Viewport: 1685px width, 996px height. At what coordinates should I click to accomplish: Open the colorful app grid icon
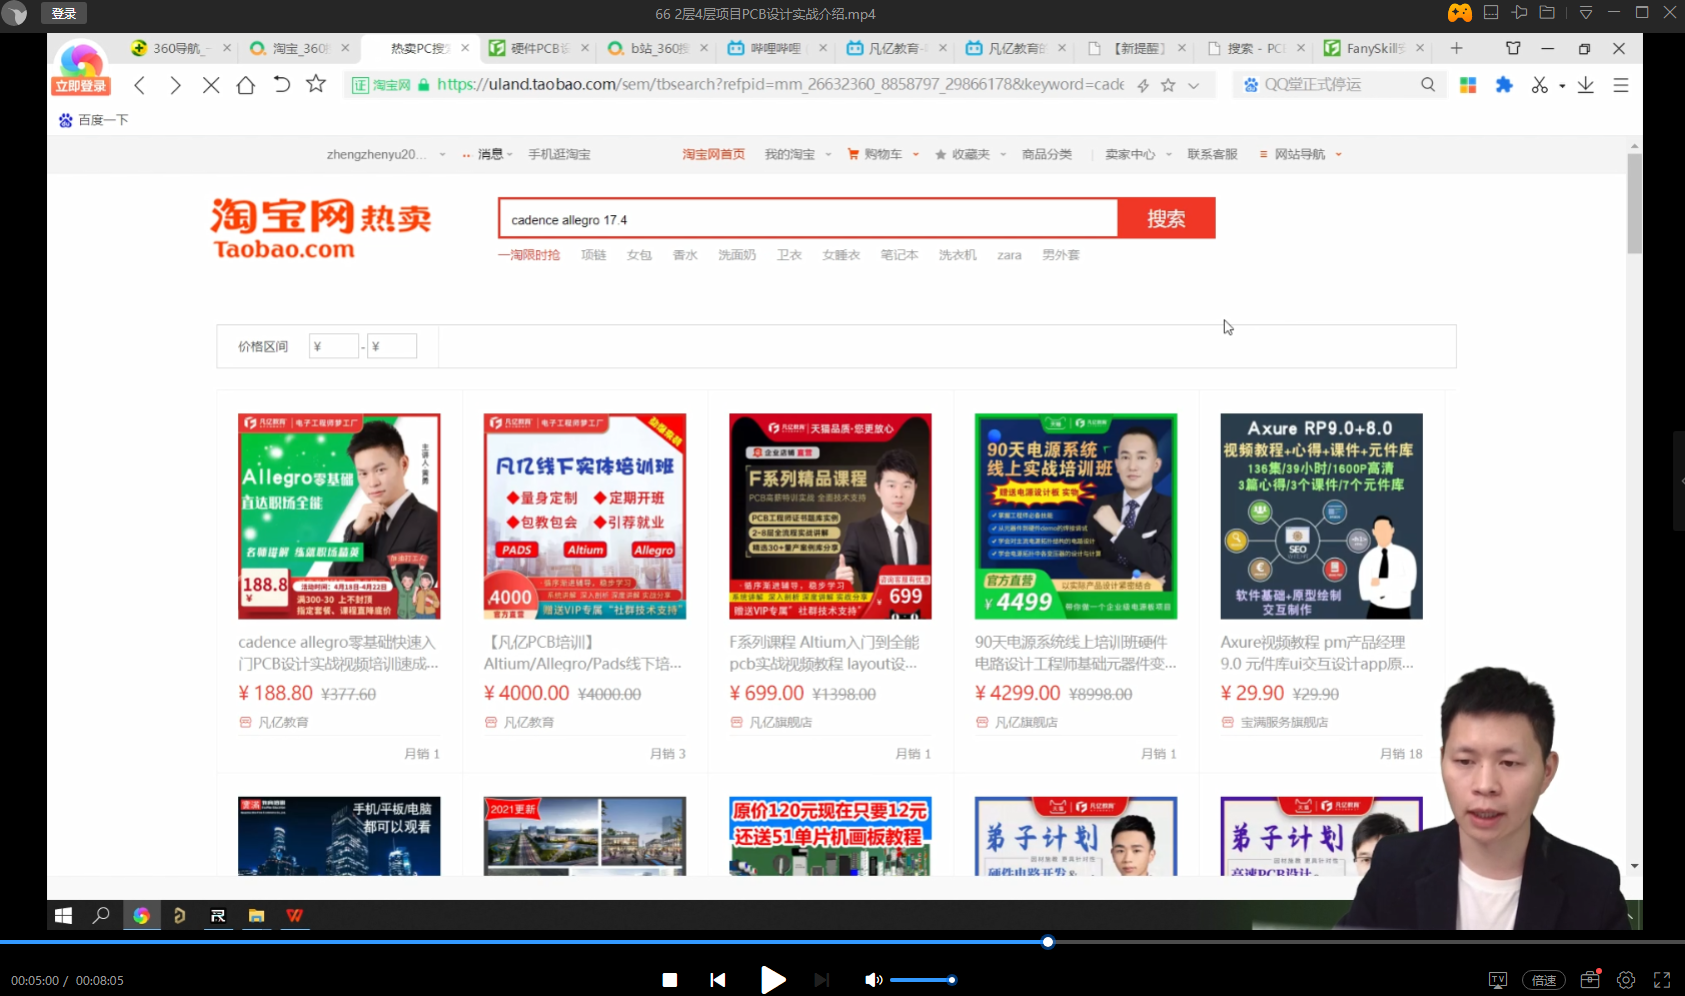1468,85
